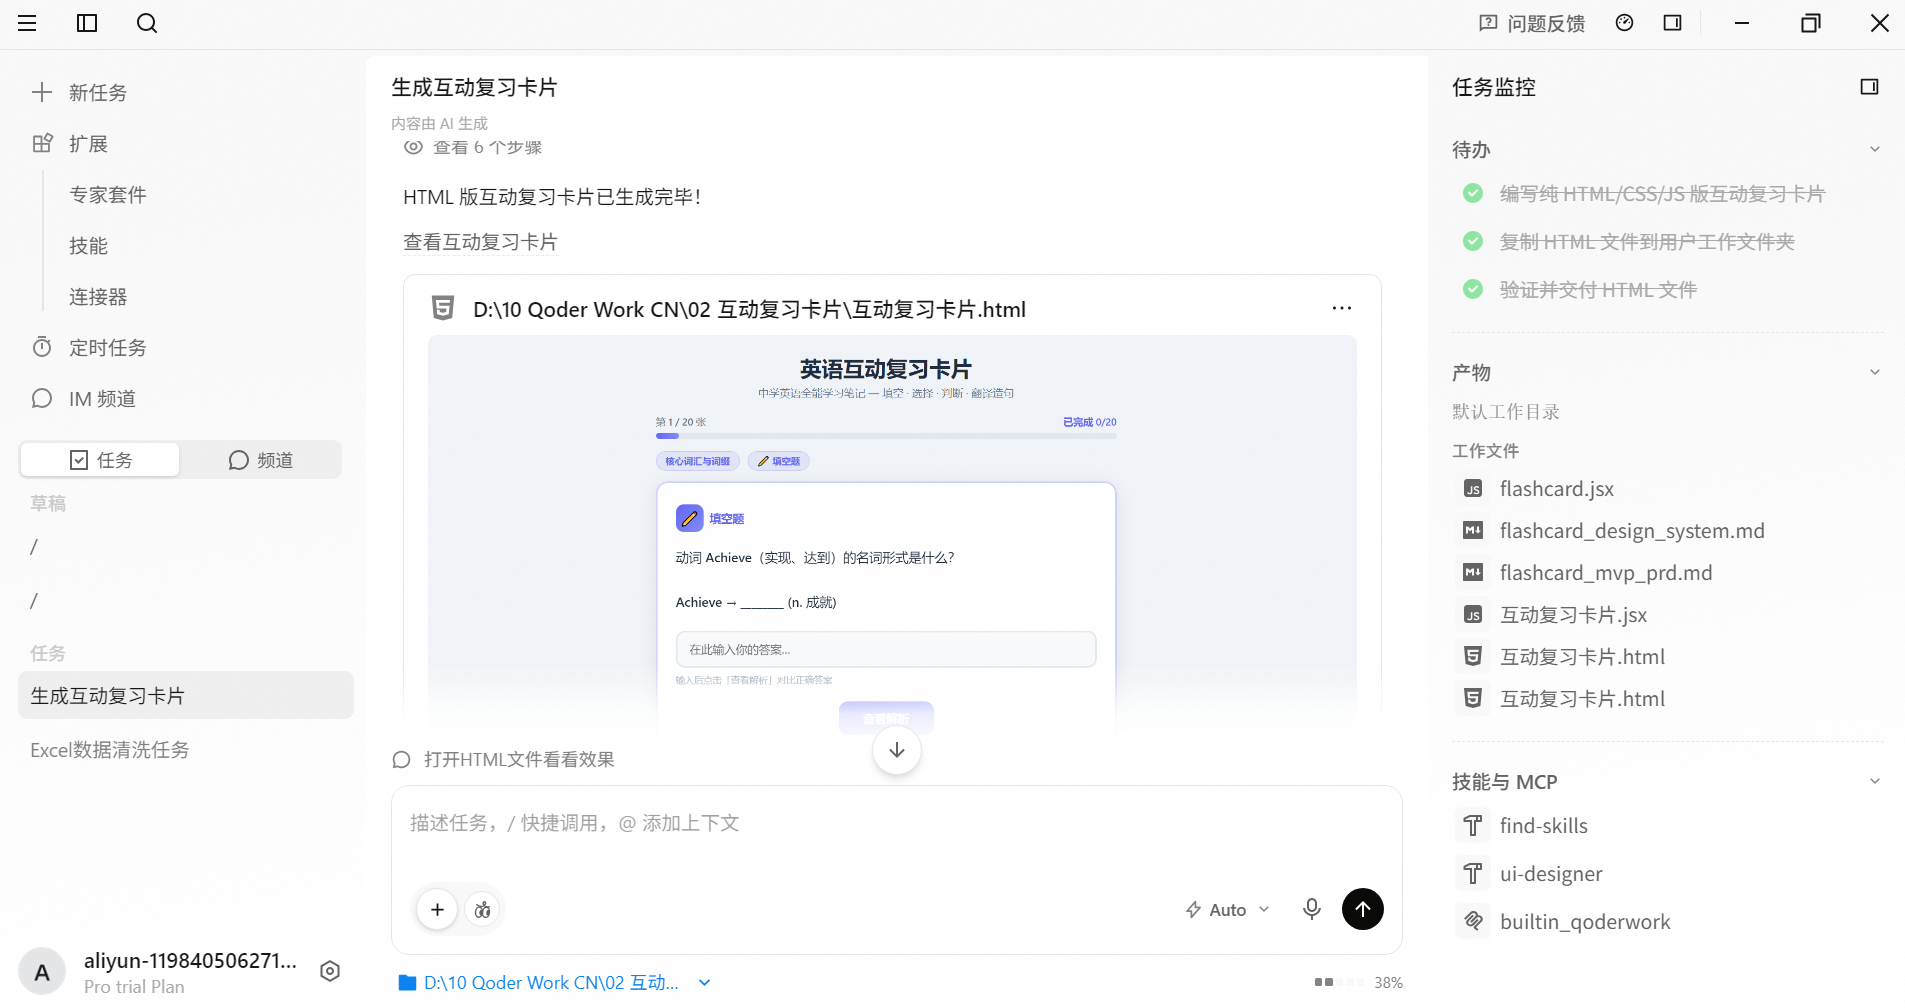Open flashcard.jsx file
Viewport: 1905px width, 1008px height.
coord(1557,489)
